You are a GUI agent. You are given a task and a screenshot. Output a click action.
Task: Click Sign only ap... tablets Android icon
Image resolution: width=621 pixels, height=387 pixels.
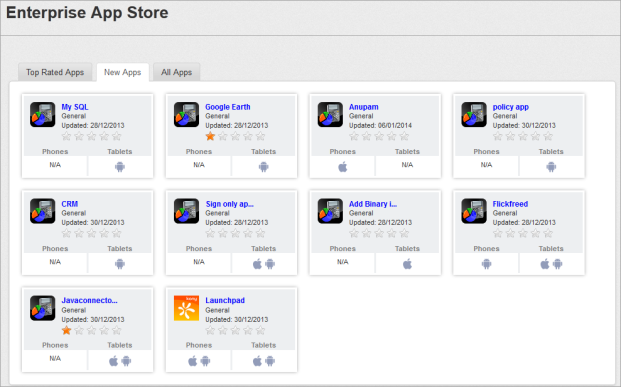click(x=270, y=264)
